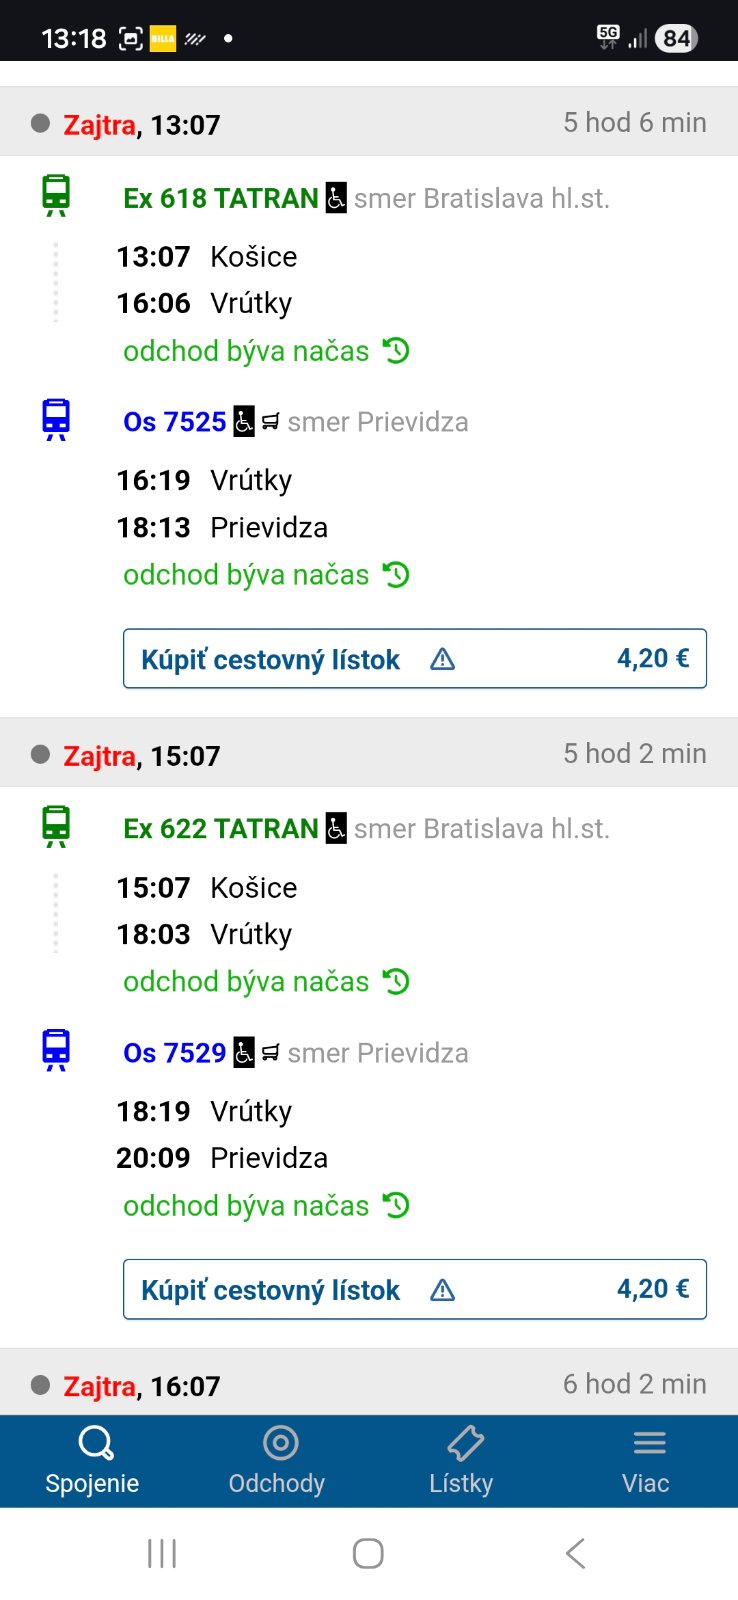Open the Spojenie search tab
Screen dimensions: 738x1600
pos(92,1460)
